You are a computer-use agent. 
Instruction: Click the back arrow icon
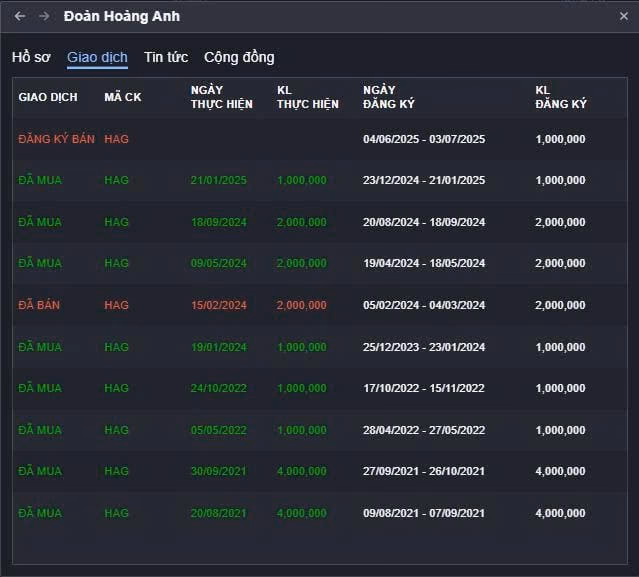tap(20, 16)
